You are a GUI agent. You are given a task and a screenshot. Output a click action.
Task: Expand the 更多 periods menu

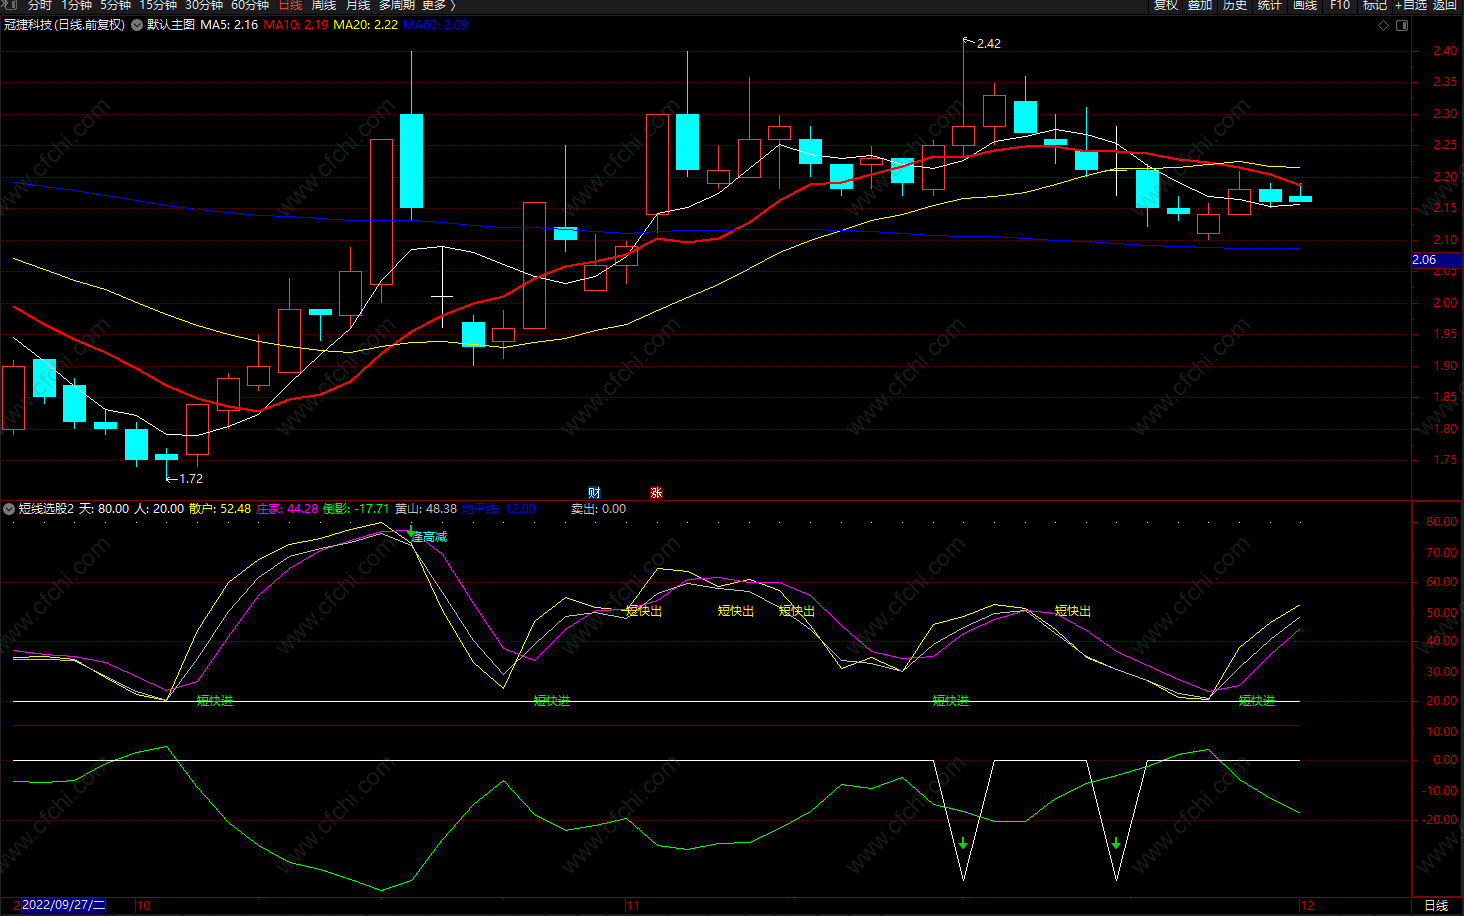(438, 5)
